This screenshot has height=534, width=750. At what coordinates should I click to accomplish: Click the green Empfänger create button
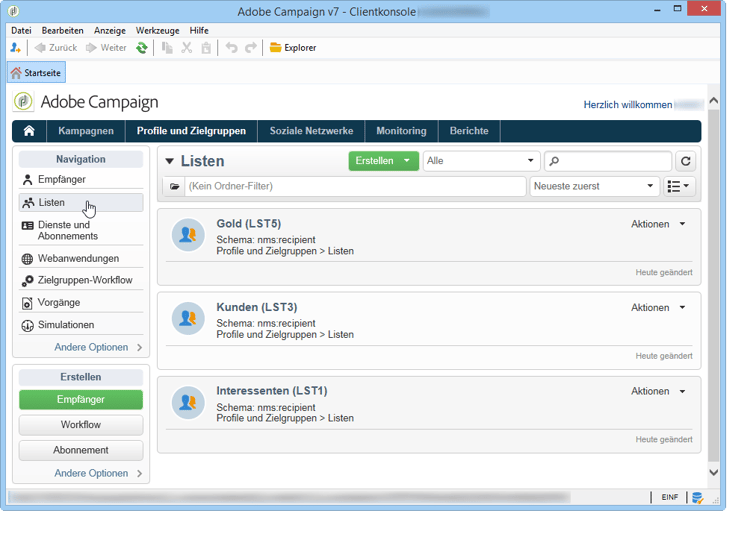81,400
